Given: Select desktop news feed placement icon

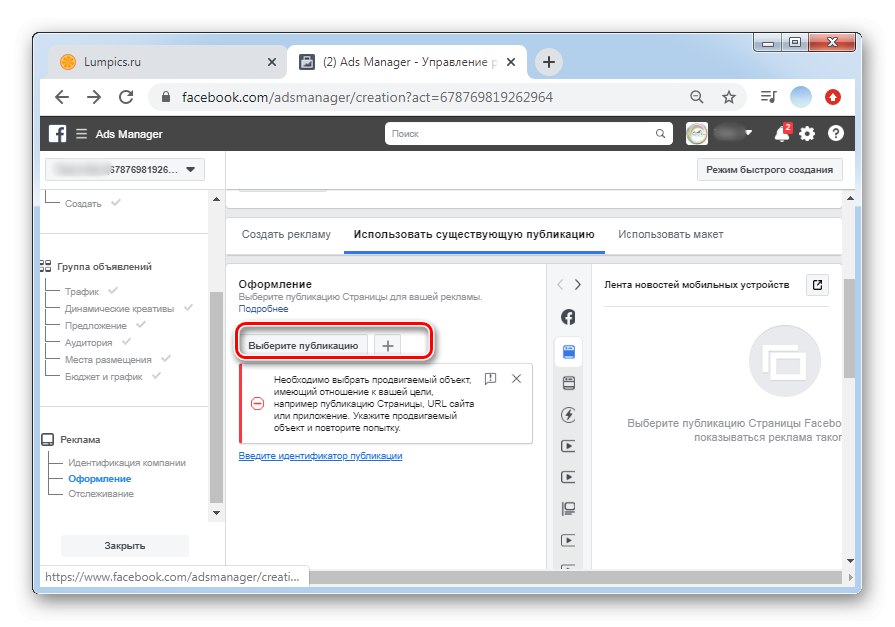Looking at the screenshot, I should pyautogui.click(x=569, y=383).
